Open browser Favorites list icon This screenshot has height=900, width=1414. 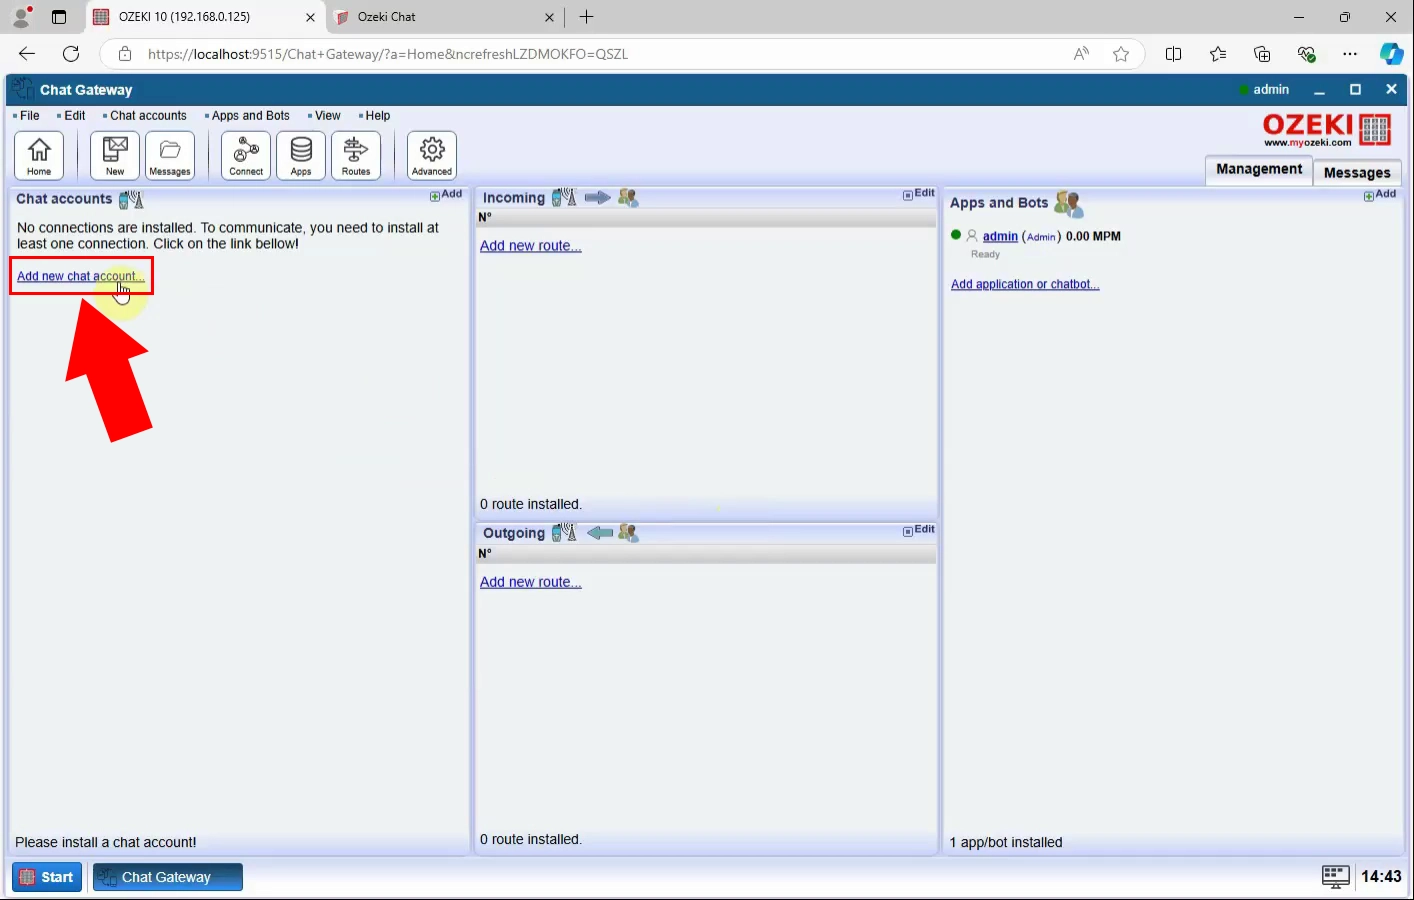[1218, 54]
